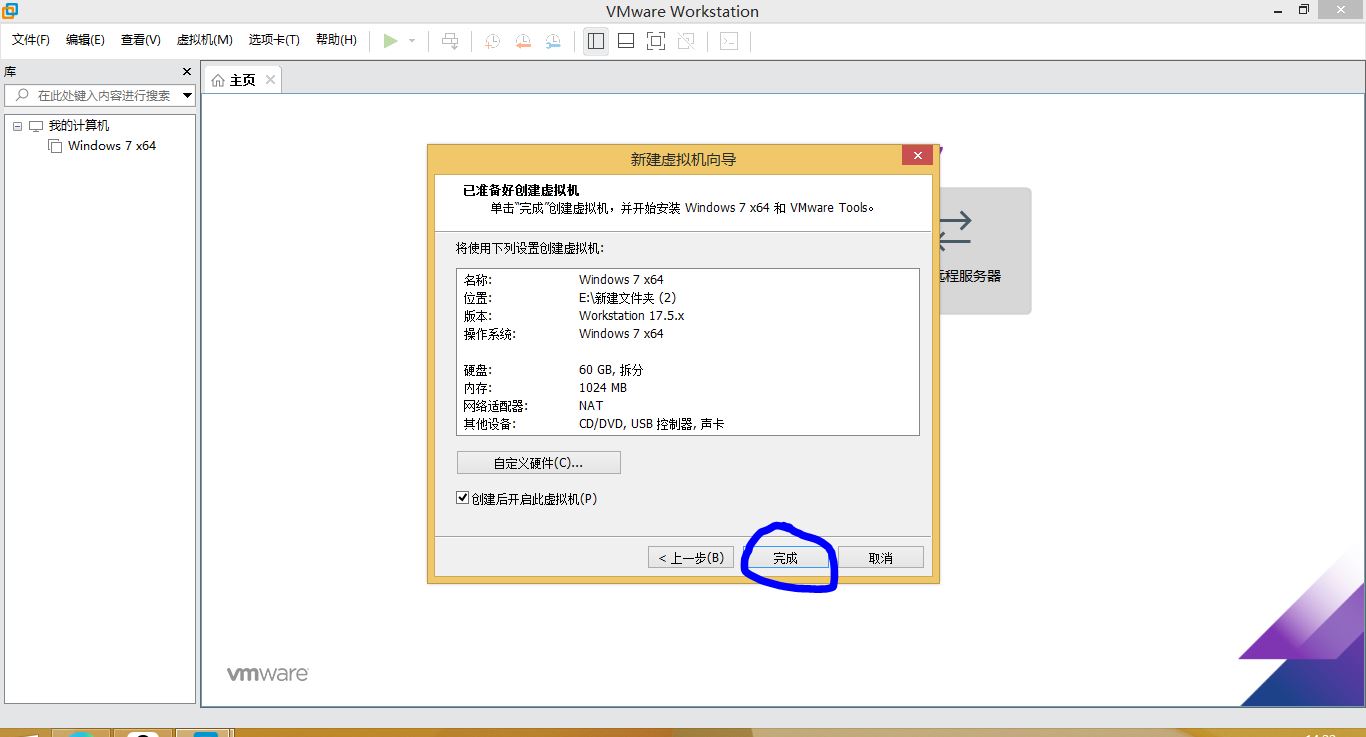
Task: Open 自定义硬件(C) settings
Action: pyautogui.click(x=538, y=462)
